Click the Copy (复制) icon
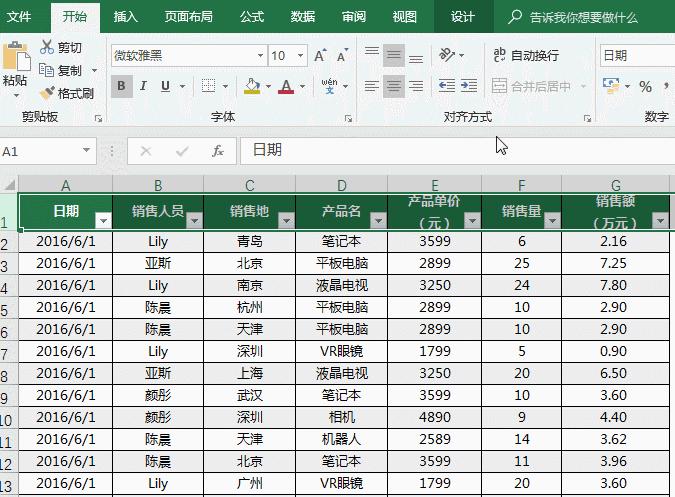675x497 pixels. point(46,70)
